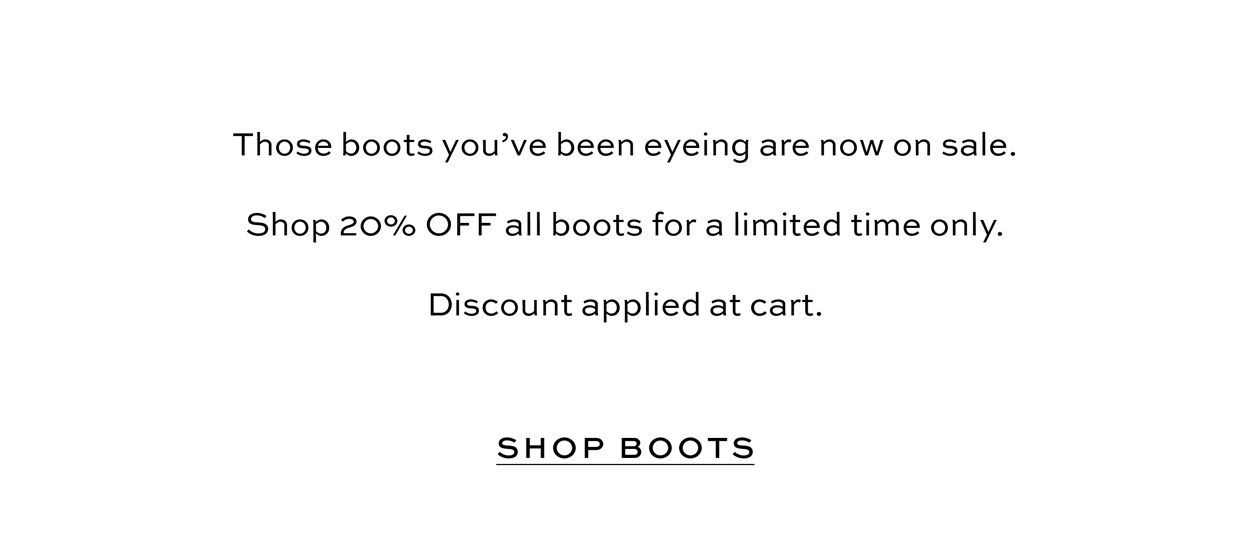Open the SHOP BOOTS link
This screenshot has height=537, width=1250.
625,448
